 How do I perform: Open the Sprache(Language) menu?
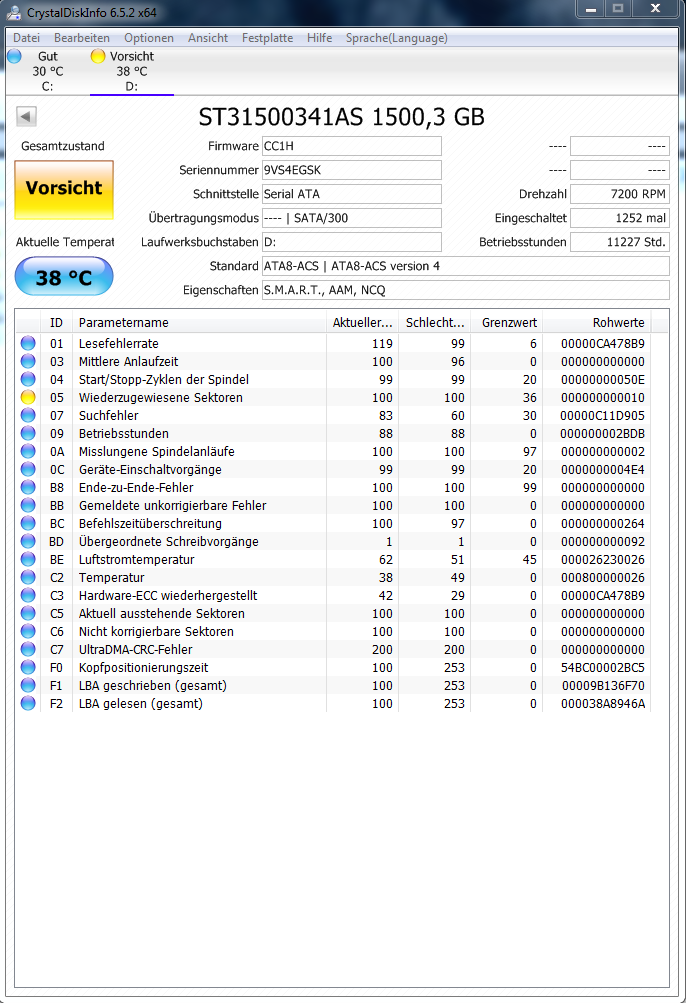click(397, 38)
